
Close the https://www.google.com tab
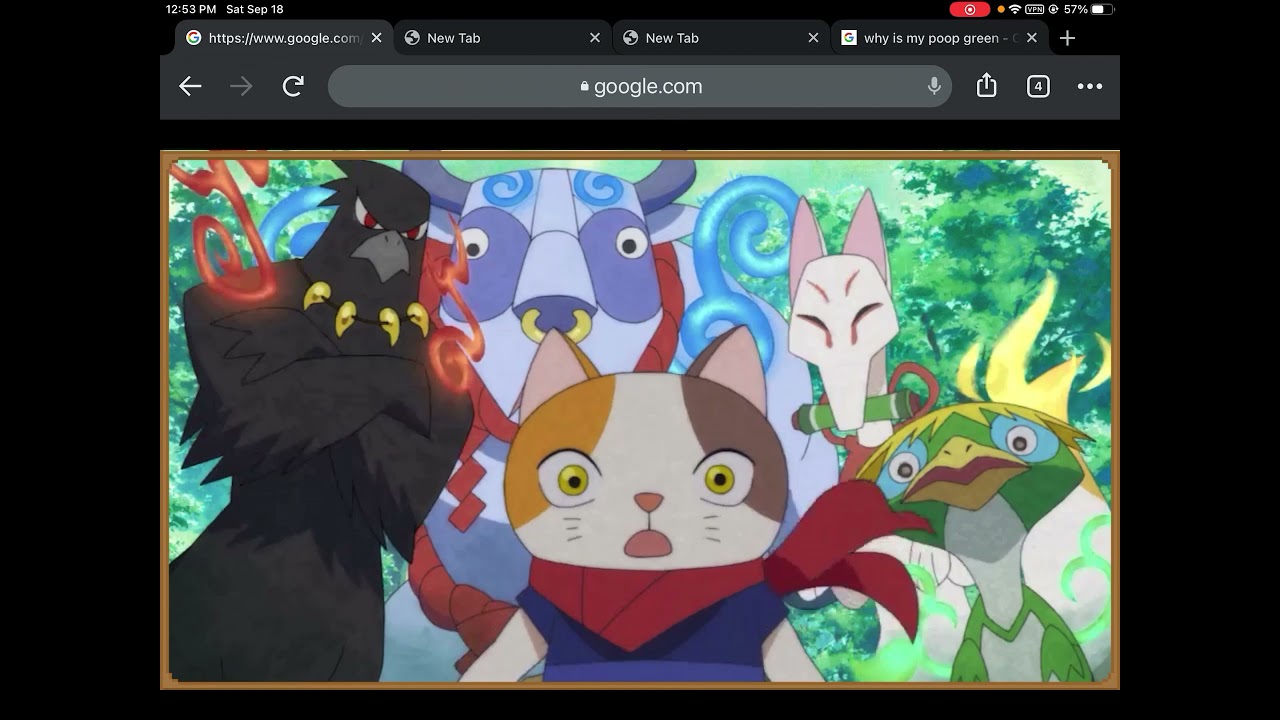376,38
